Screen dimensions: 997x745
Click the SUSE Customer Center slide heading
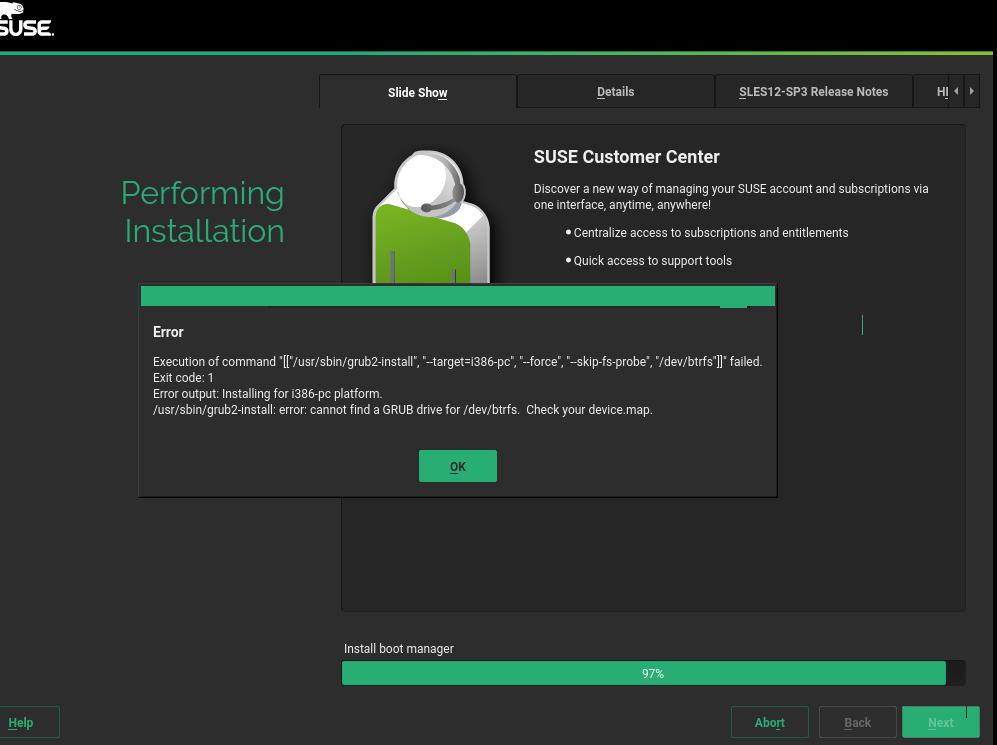[x=626, y=157]
